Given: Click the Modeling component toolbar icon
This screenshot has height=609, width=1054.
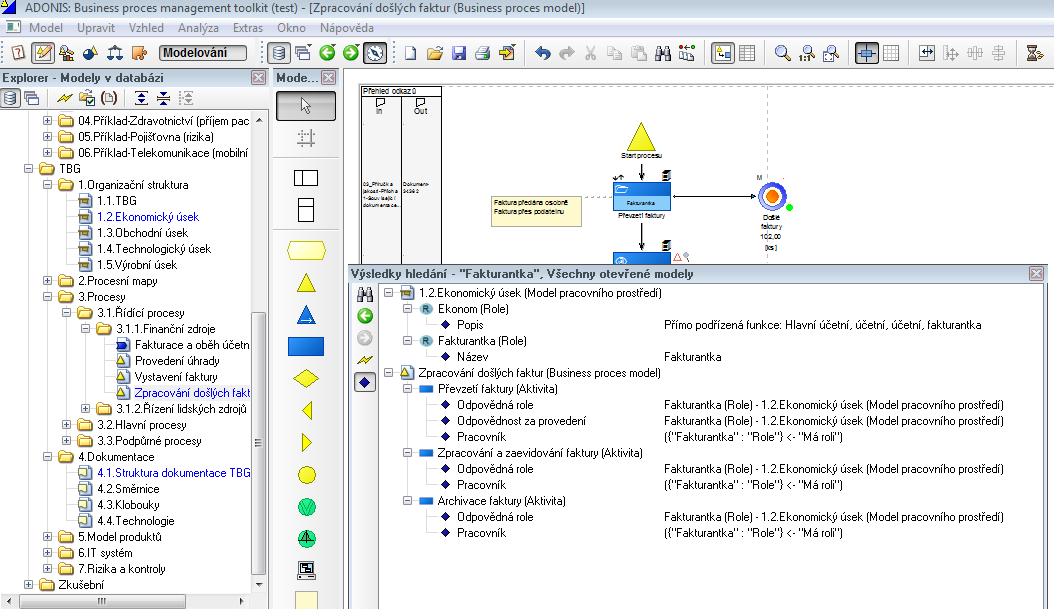Looking at the screenshot, I should [43, 52].
